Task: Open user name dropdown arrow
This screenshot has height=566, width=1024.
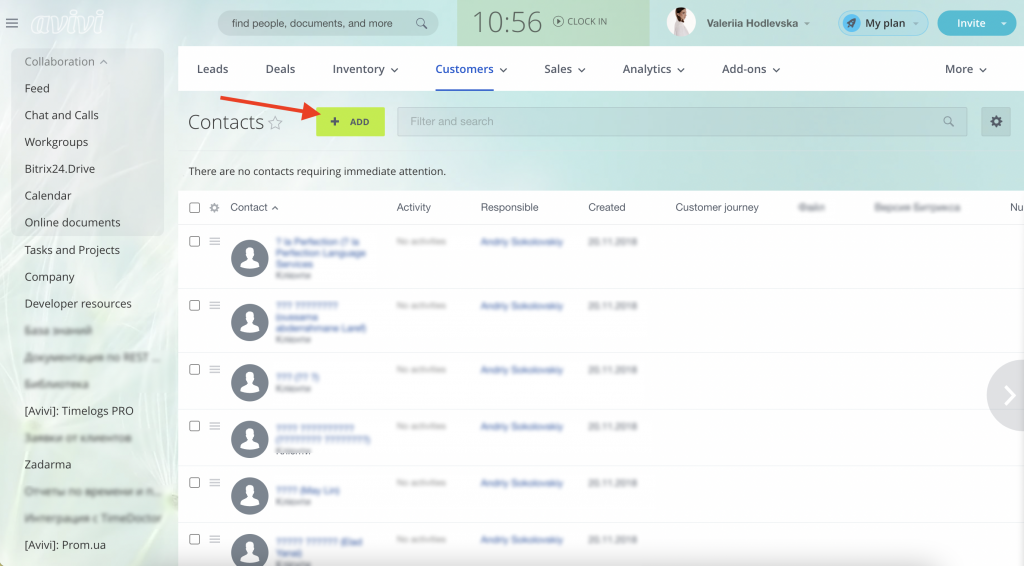Action: [807, 24]
